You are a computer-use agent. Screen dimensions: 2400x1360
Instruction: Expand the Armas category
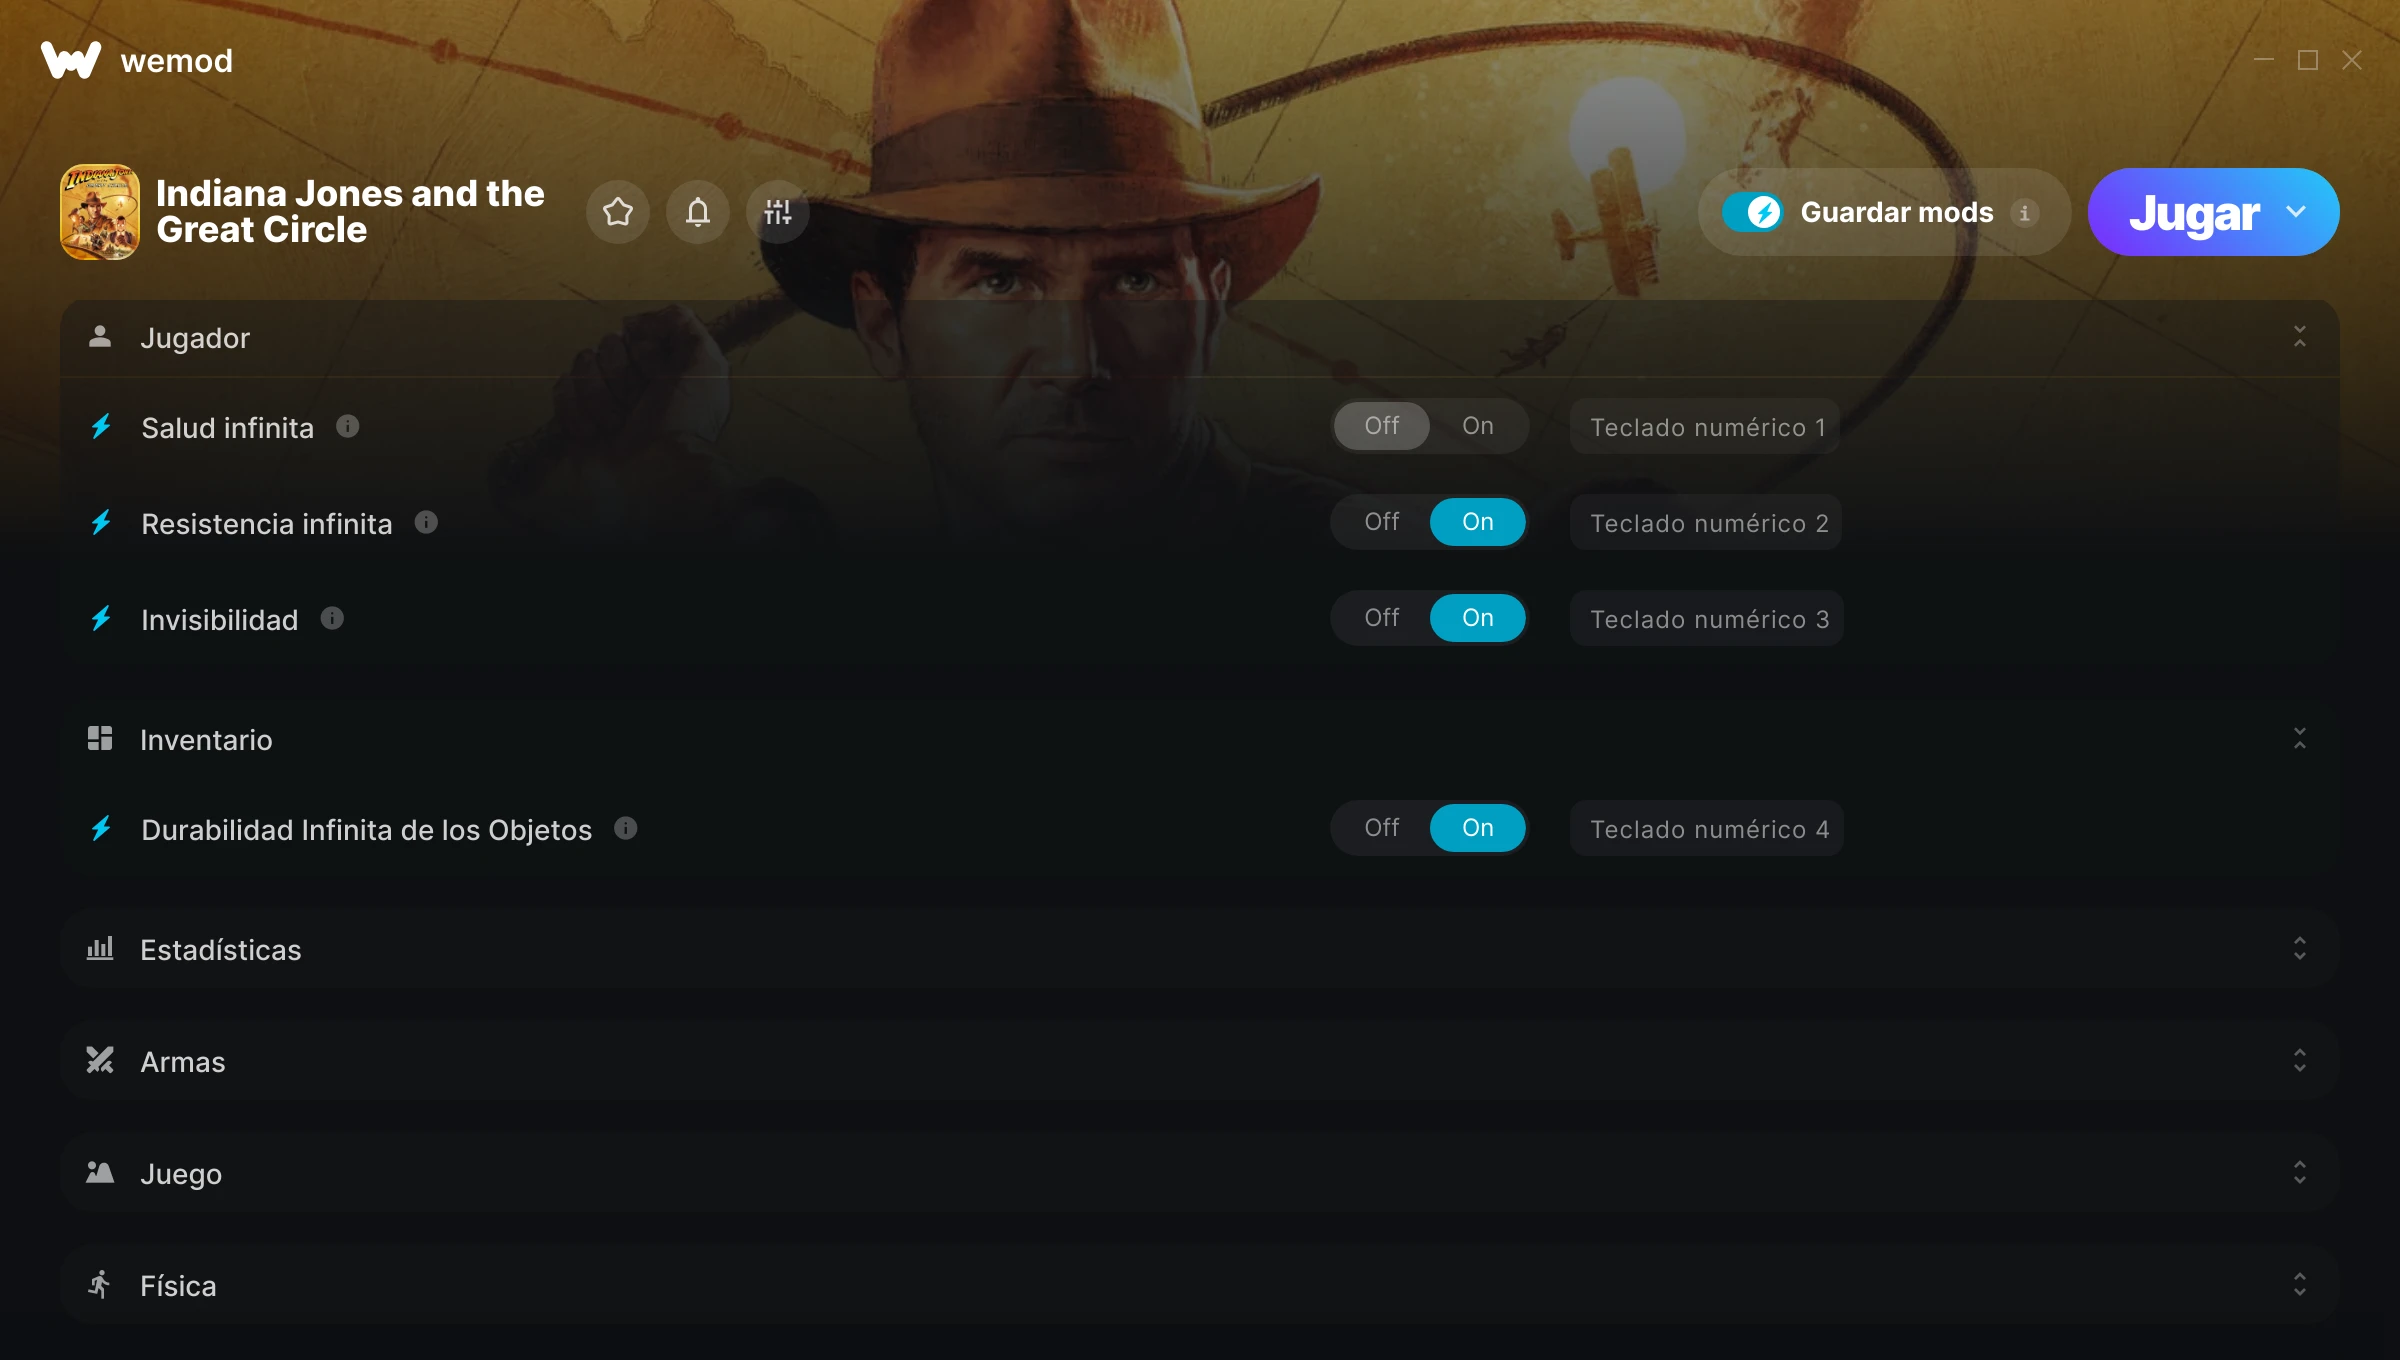1200,1061
